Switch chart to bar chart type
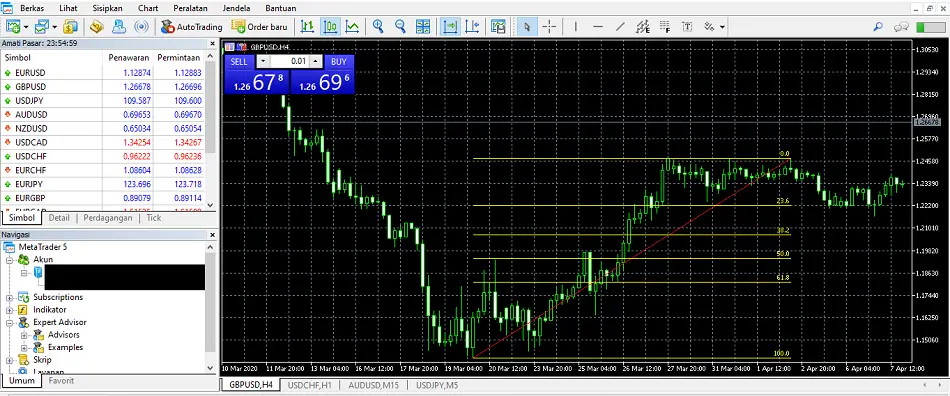The image size is (950, 396). 308,27
